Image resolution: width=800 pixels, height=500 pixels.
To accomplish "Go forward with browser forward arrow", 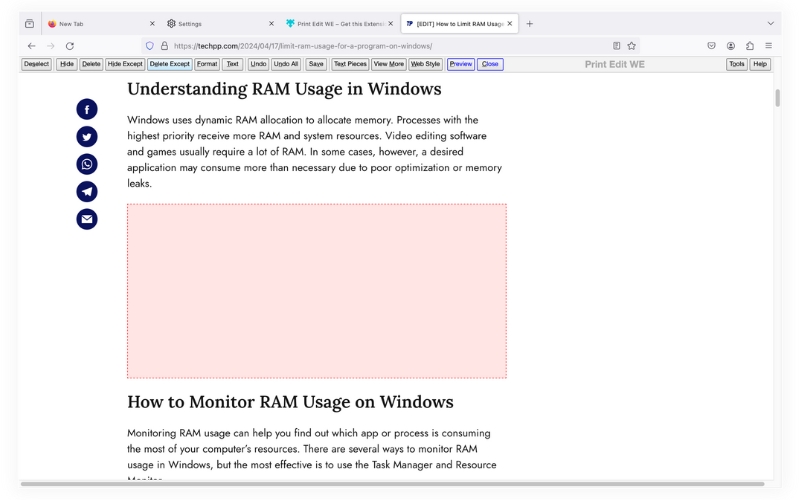I will 51,46.
